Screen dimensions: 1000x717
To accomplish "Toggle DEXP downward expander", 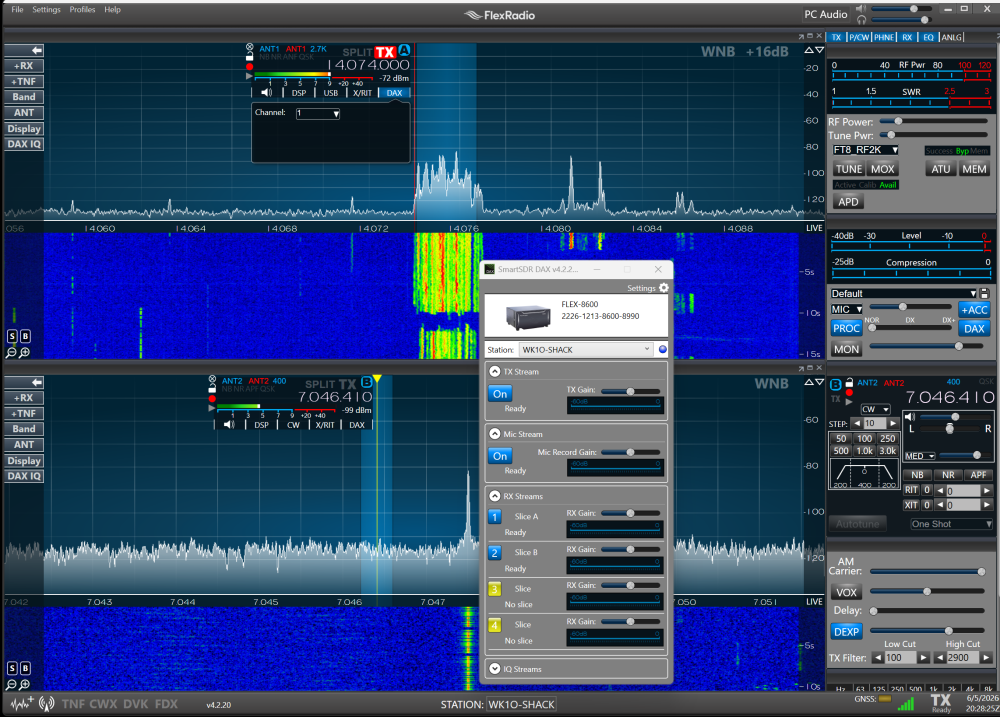I will coord(846,632).
